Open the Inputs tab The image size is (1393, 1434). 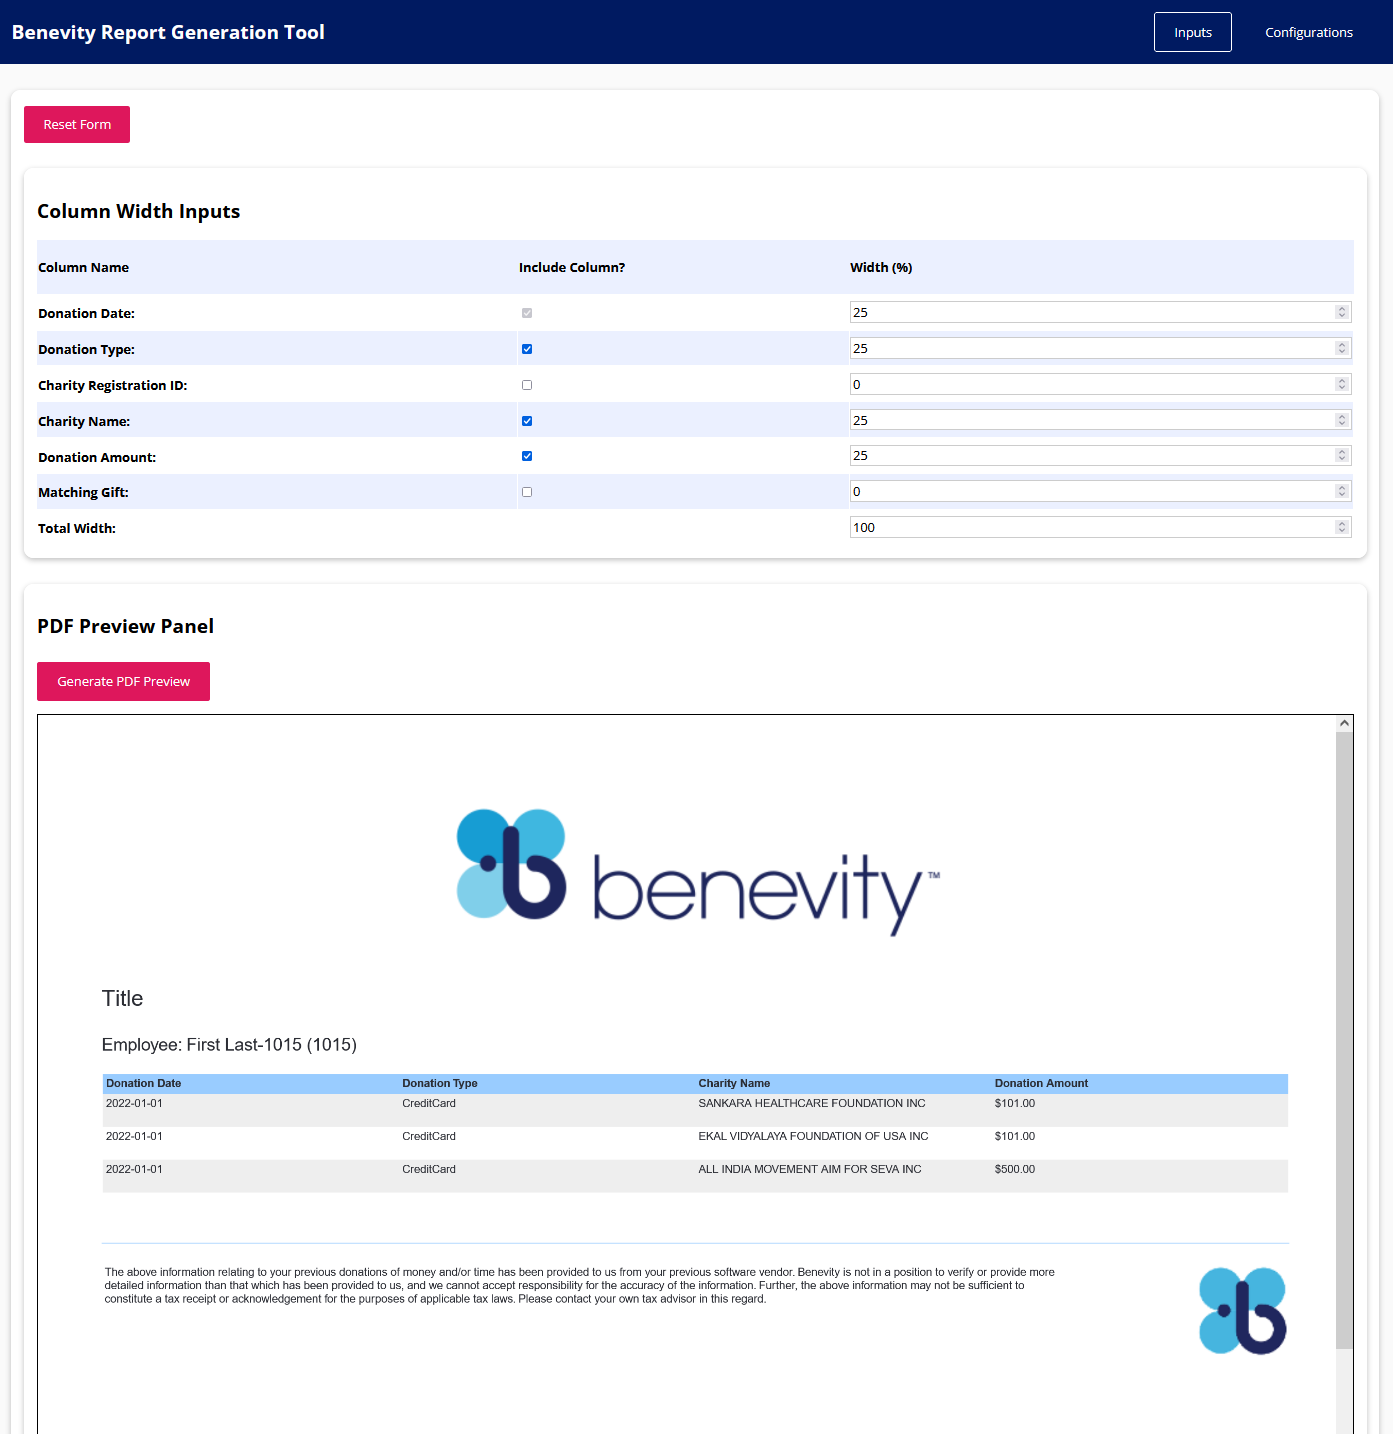(1192, 32)
